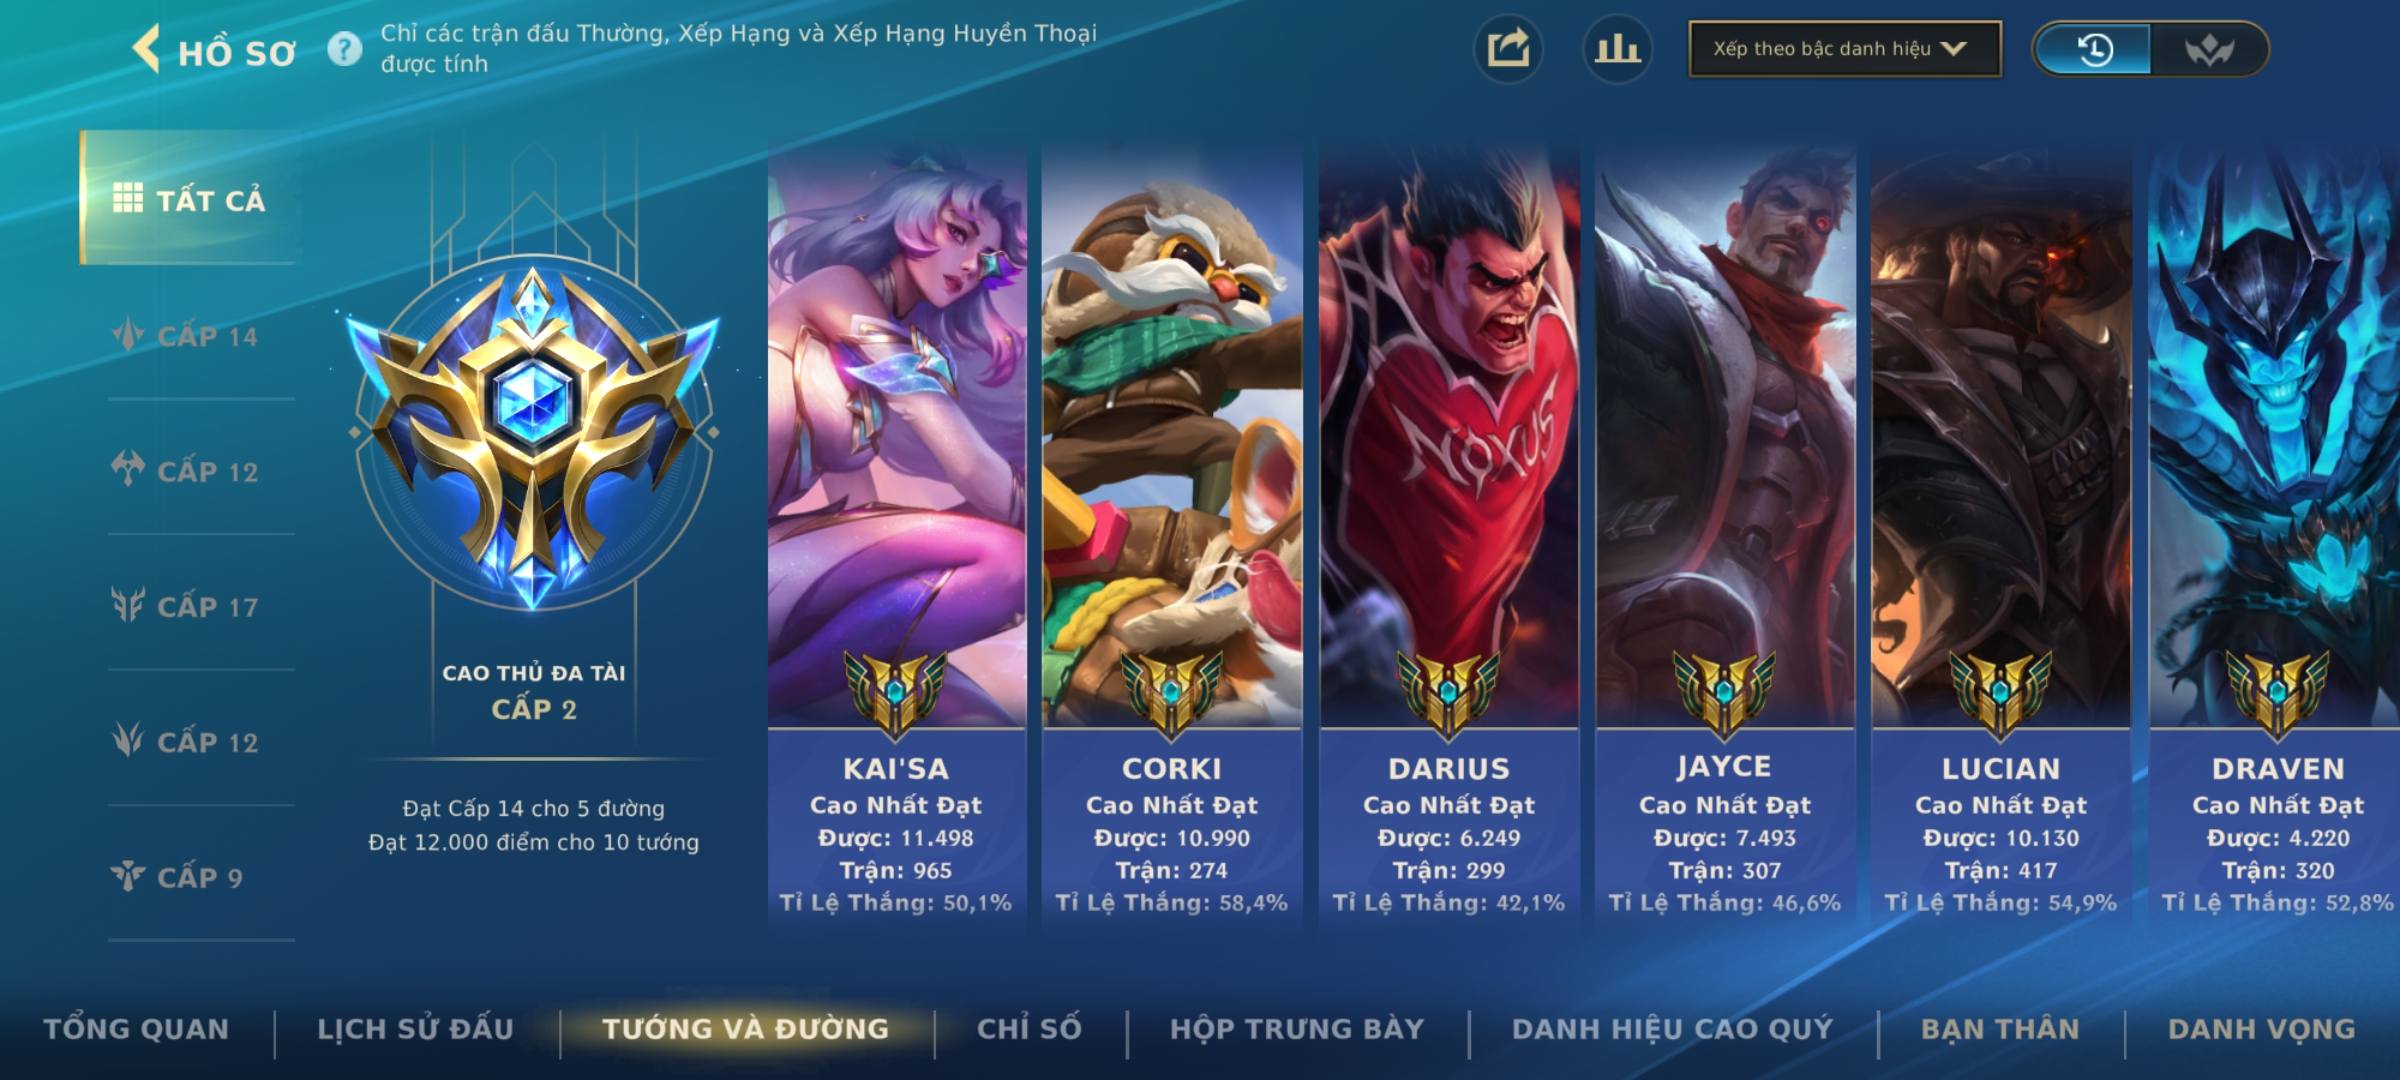
Task: Switch to the Tổng Quan tab
Action: pyautogui.click(x=136, y=1029)
